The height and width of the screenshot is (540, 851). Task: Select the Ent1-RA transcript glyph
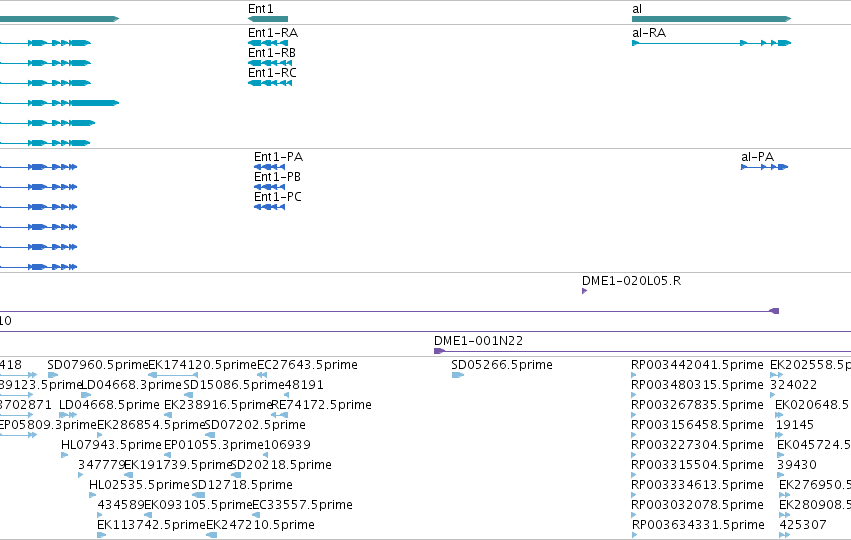(x=268, y=43)
